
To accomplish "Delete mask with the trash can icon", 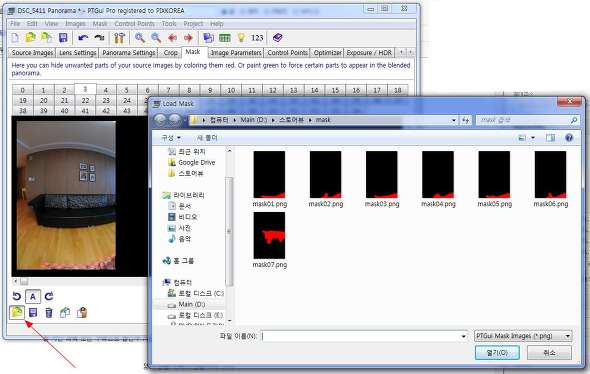I will point(49,313).
